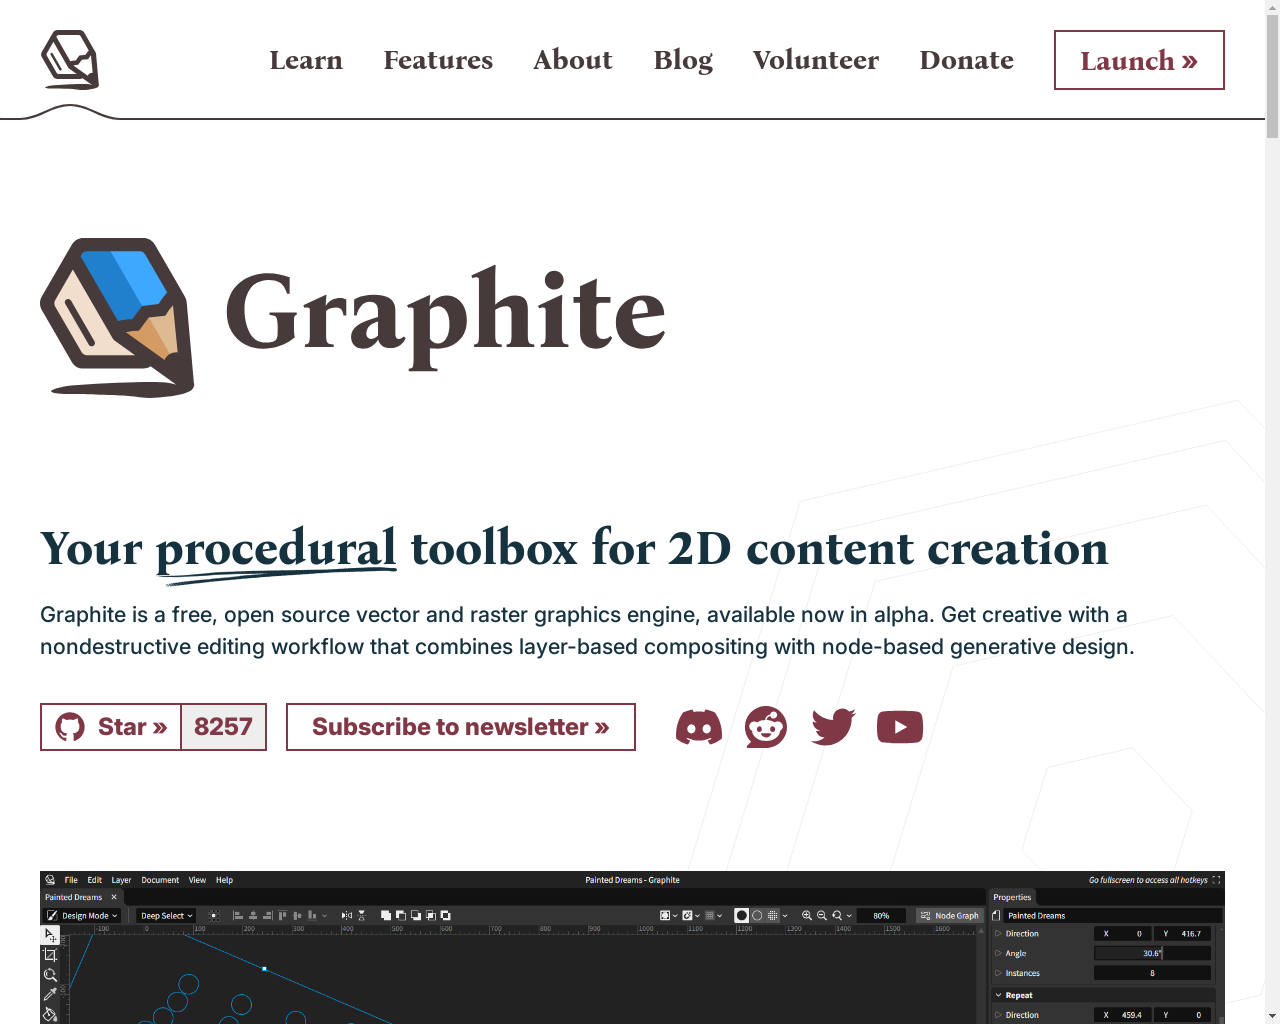Click the small Graphite logo in the header
Screen dimensions: 1280x1024
[x=70, y=60]
